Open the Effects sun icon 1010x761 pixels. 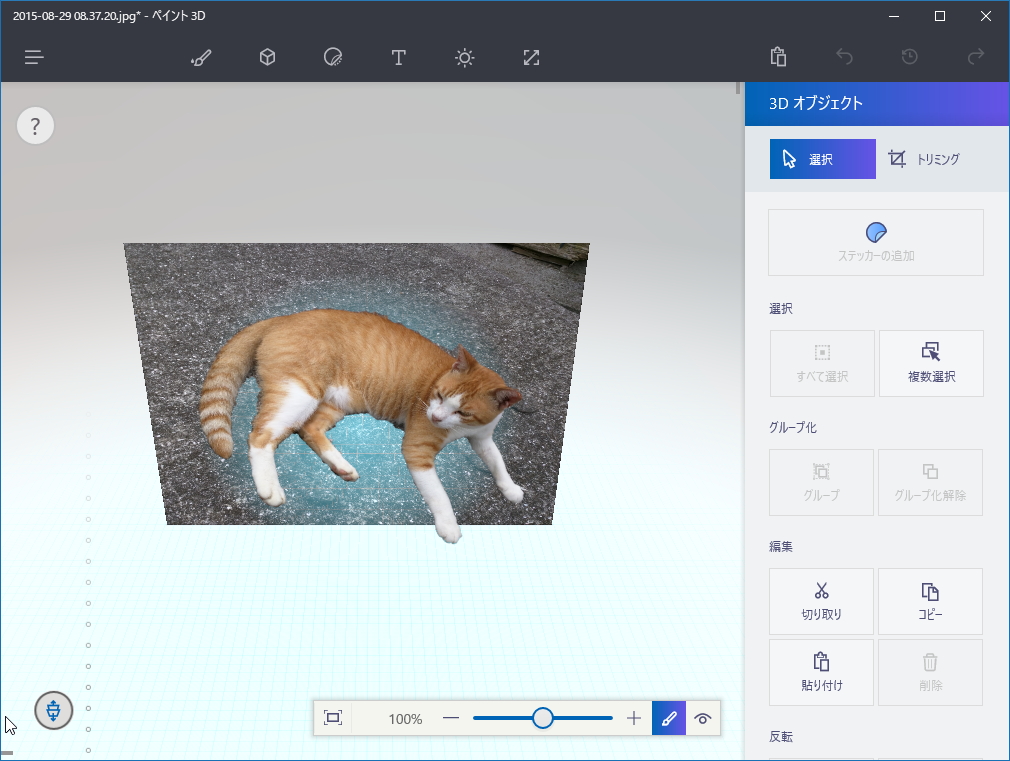tap(464, 57)
